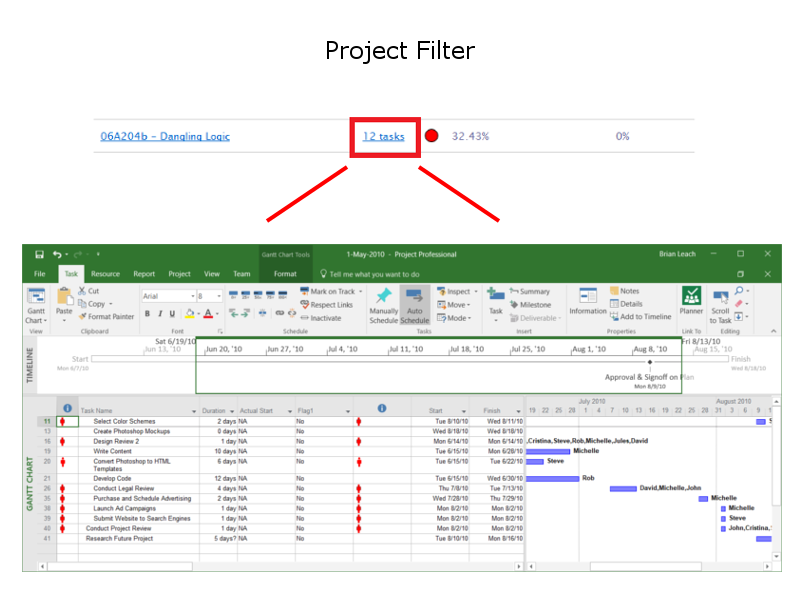Click the Format Painter icon
The image size is (800, 600).
(x=82, y=317)
